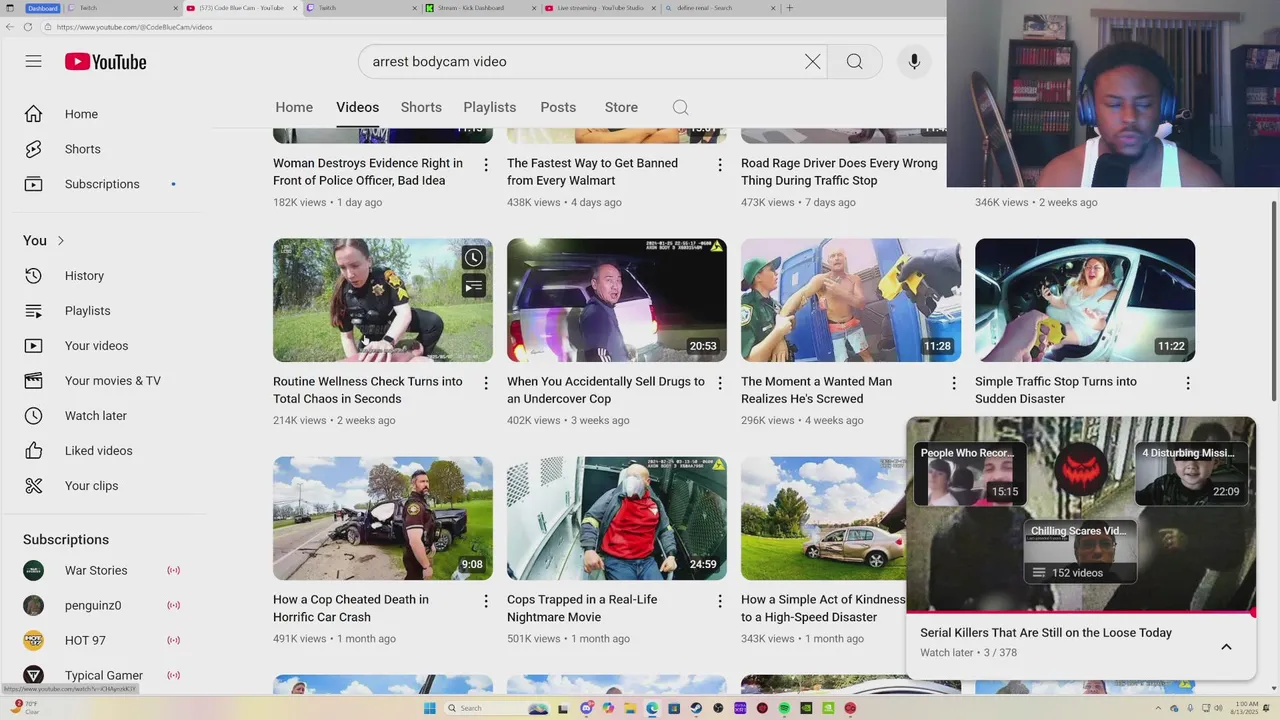Image resolution: width=1280 pixels, height=720 pixels.
Task: Open the YouTube hamburger guide menu
Action: tap(33, 61)
